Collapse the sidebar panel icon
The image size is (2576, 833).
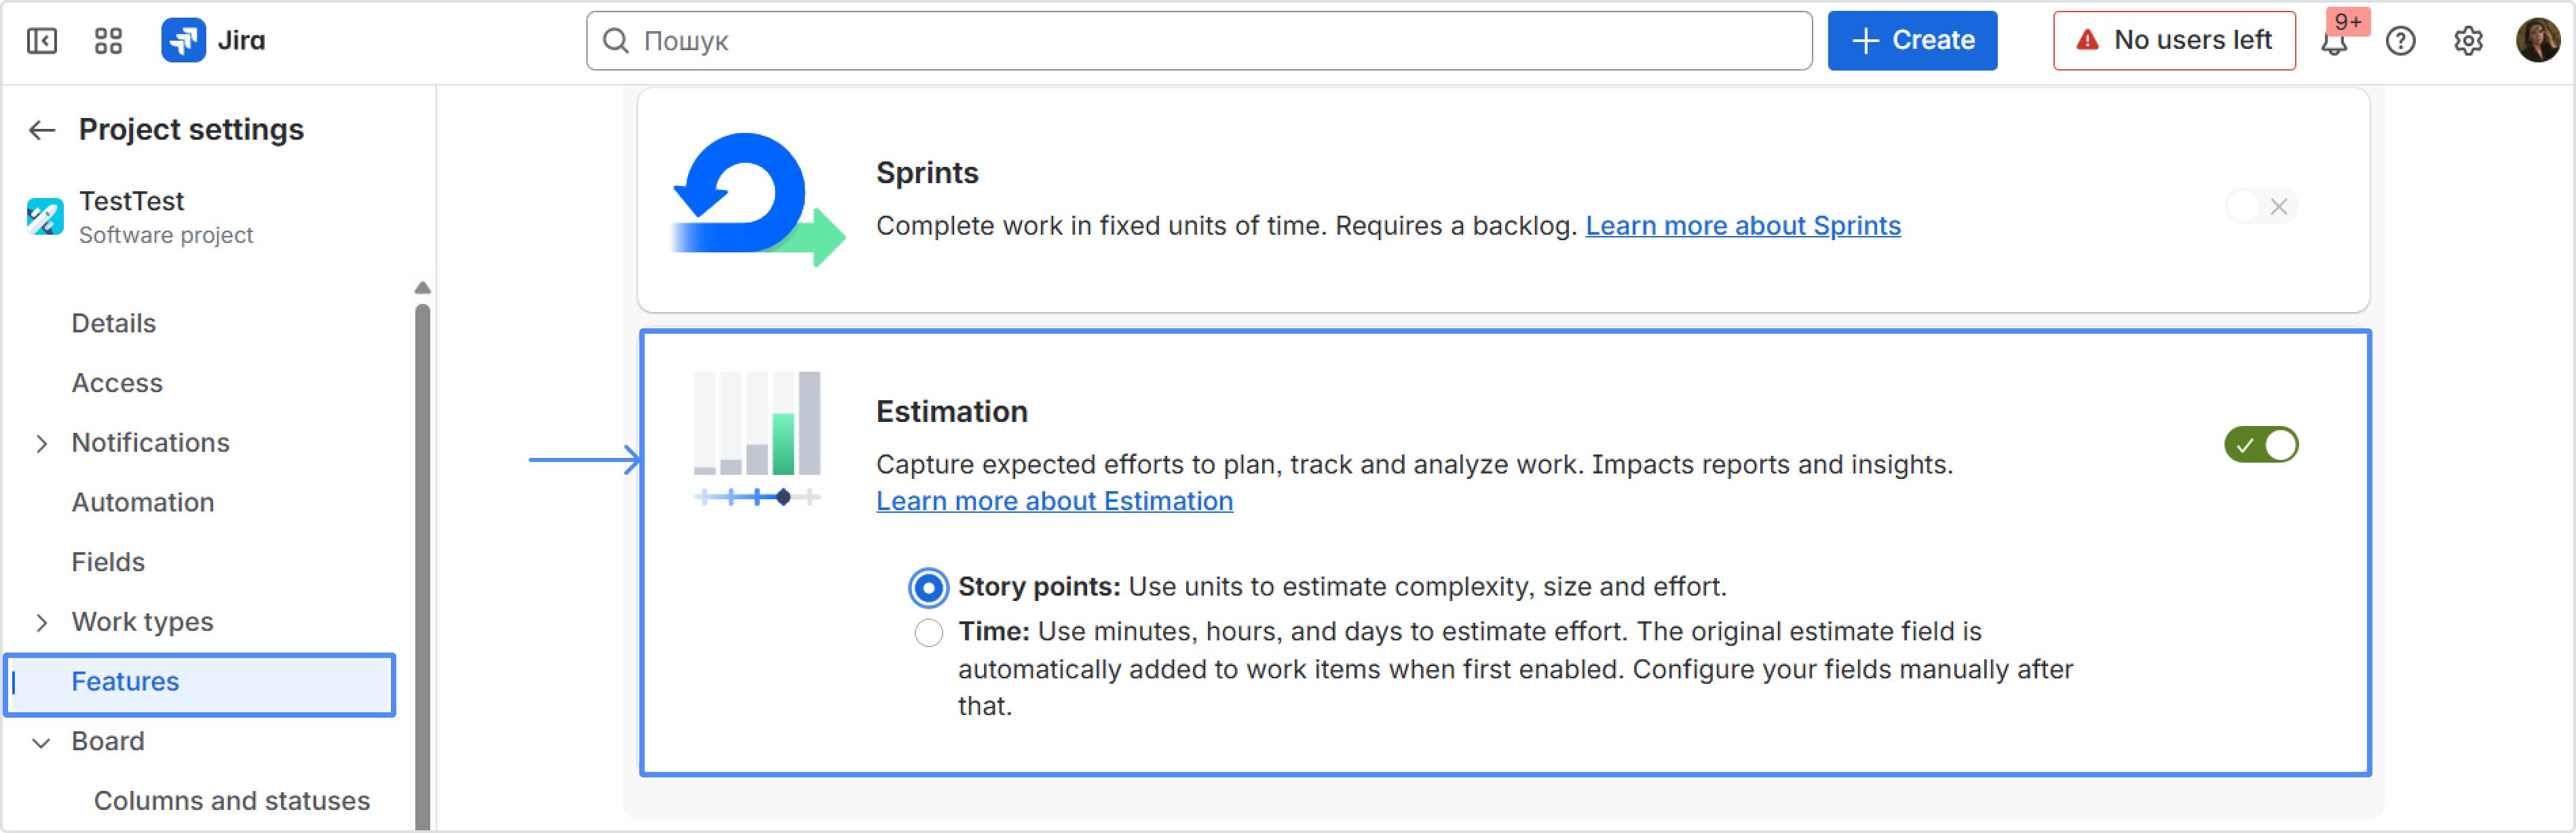(x=42, y=41)
